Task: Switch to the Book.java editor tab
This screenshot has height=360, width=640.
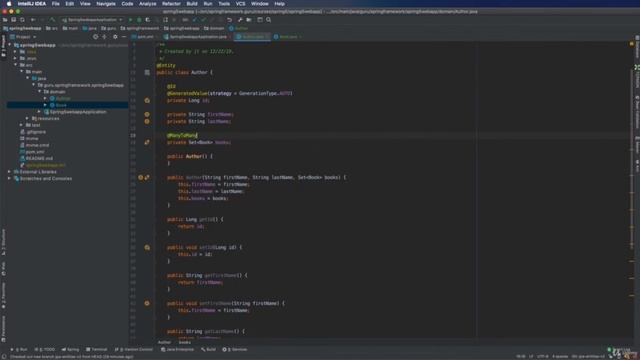Action: tap(288, 37)
